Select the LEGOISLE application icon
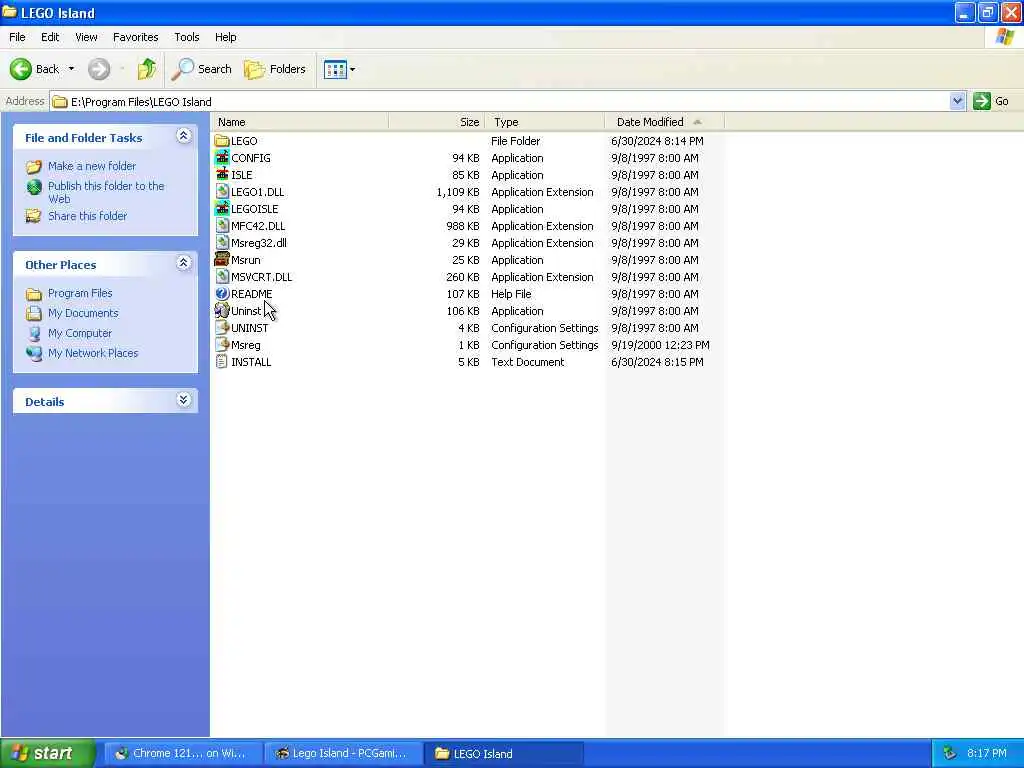 click(x=222, y=209)
